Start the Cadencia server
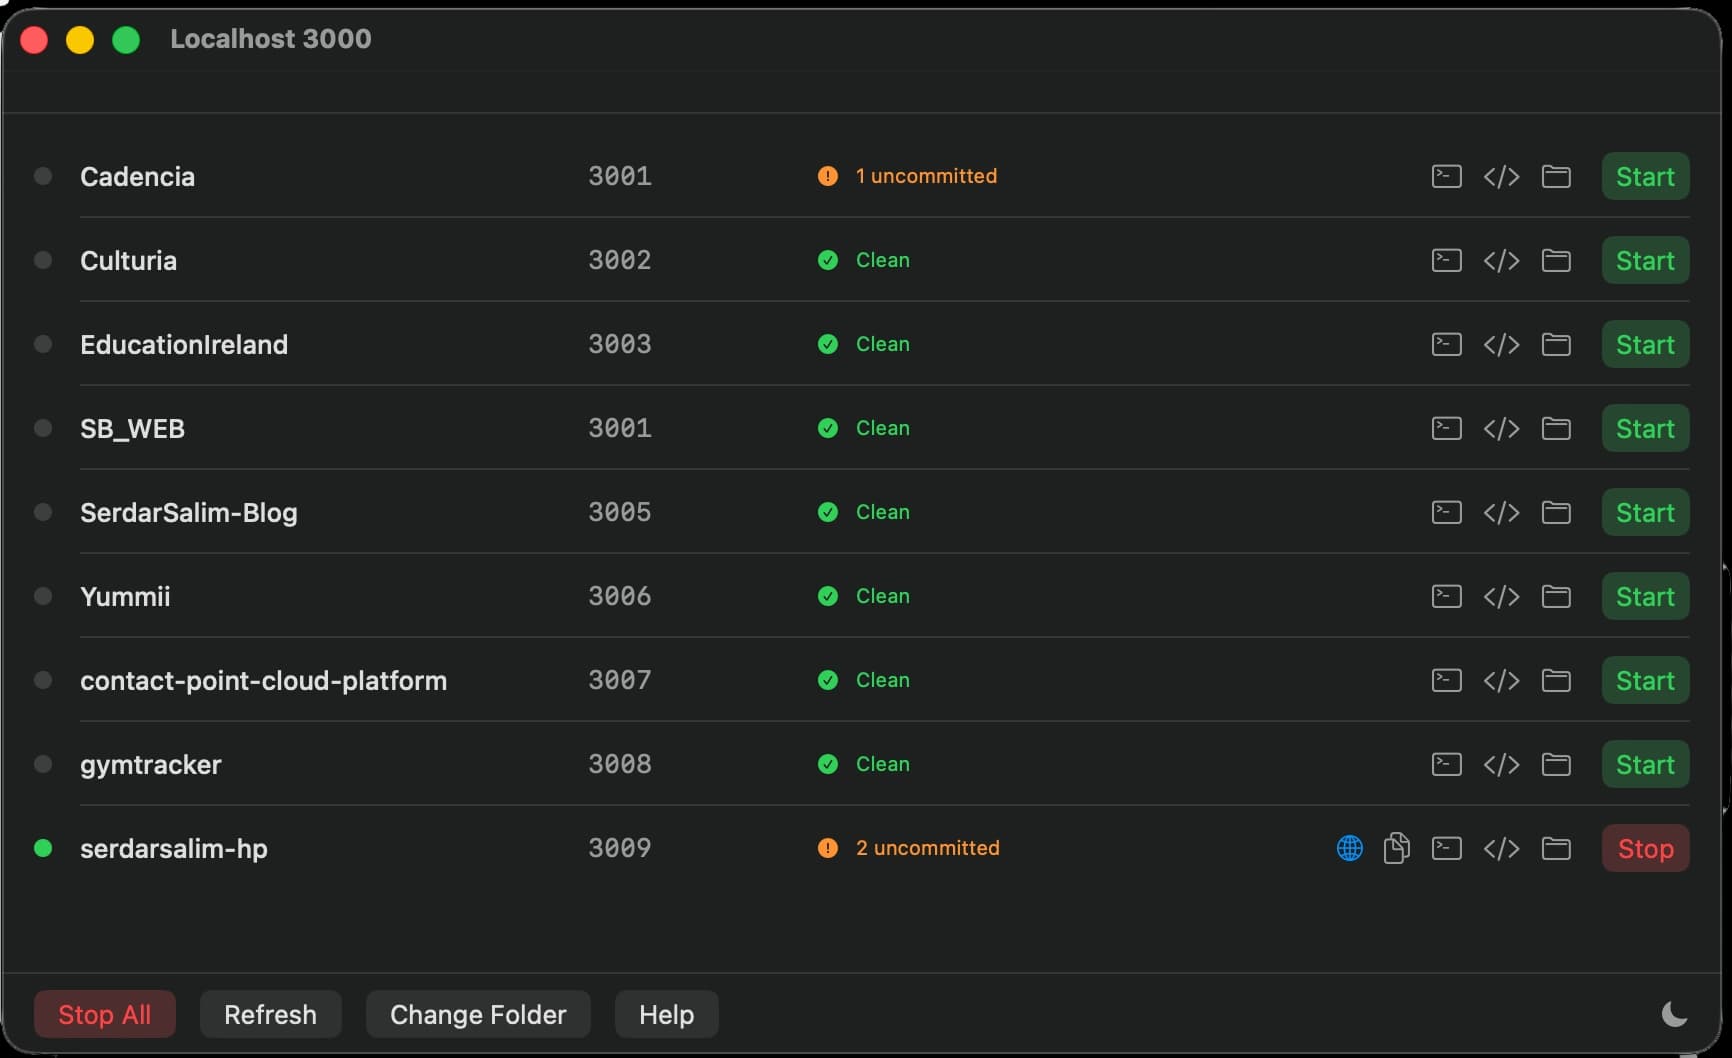 pyautogui.click(x=1645, y=176)
